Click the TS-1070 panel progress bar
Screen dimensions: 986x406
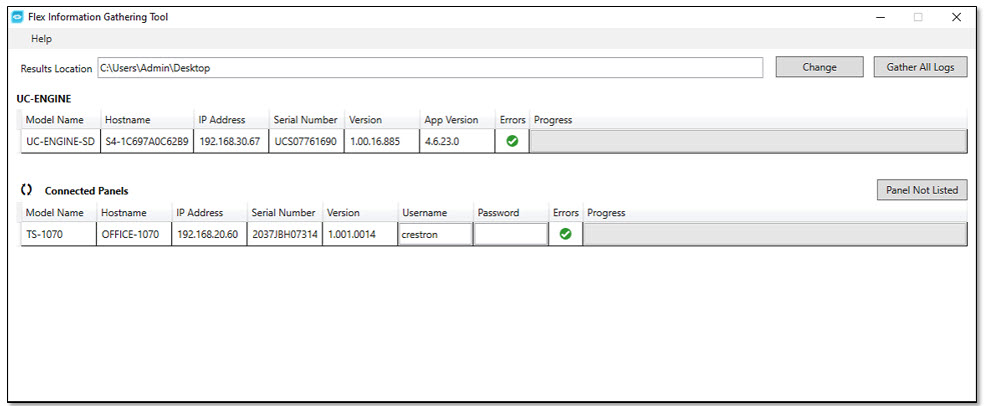[774, 234]
